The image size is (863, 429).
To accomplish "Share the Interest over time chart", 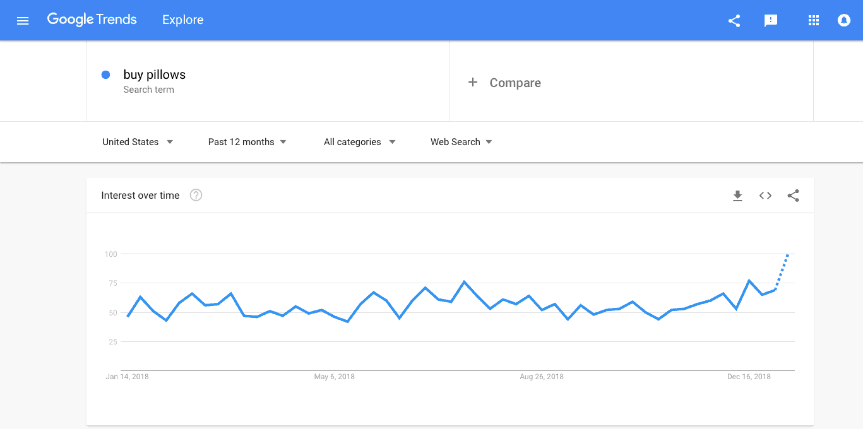I will 793,196.
